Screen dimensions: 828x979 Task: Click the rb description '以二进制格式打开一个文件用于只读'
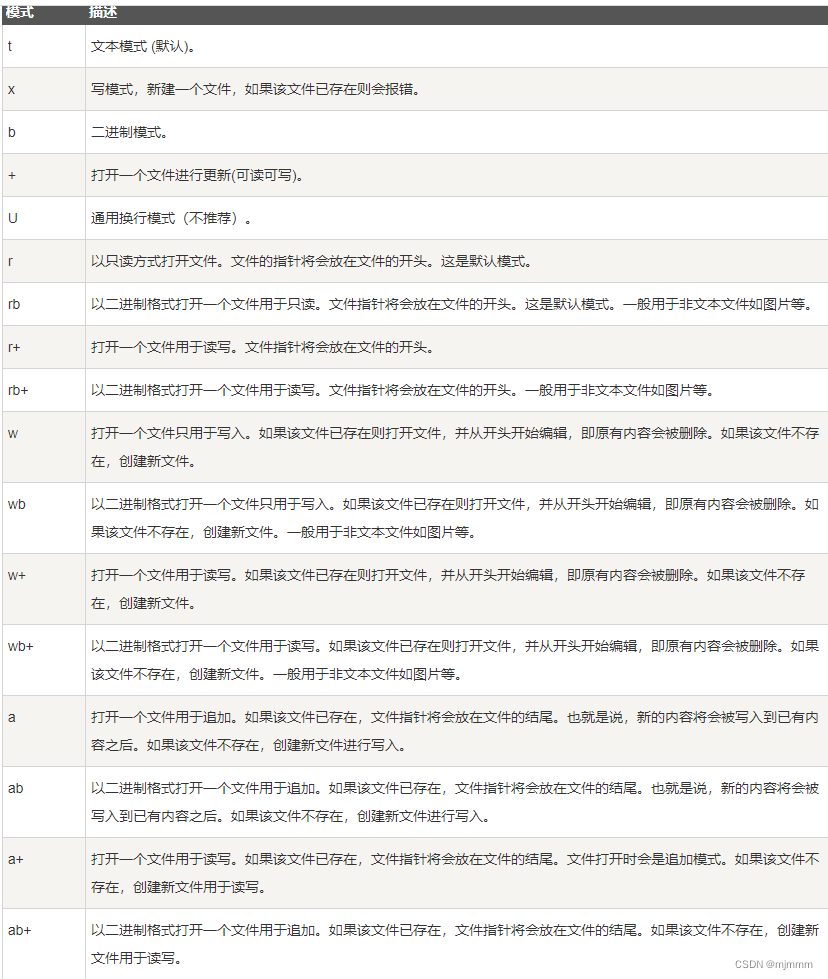click(x=203, y=304)
